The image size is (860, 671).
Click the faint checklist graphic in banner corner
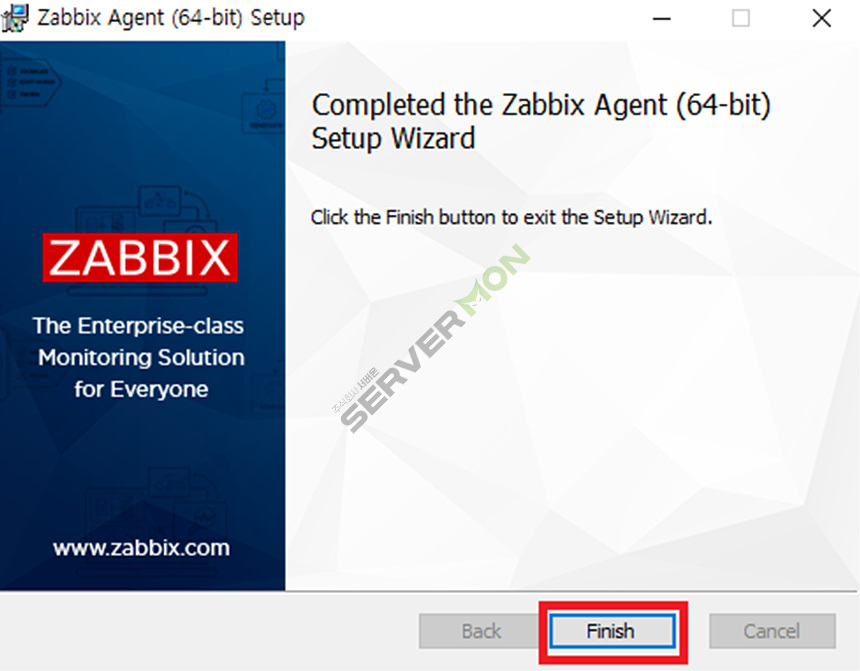coord(31,82)
